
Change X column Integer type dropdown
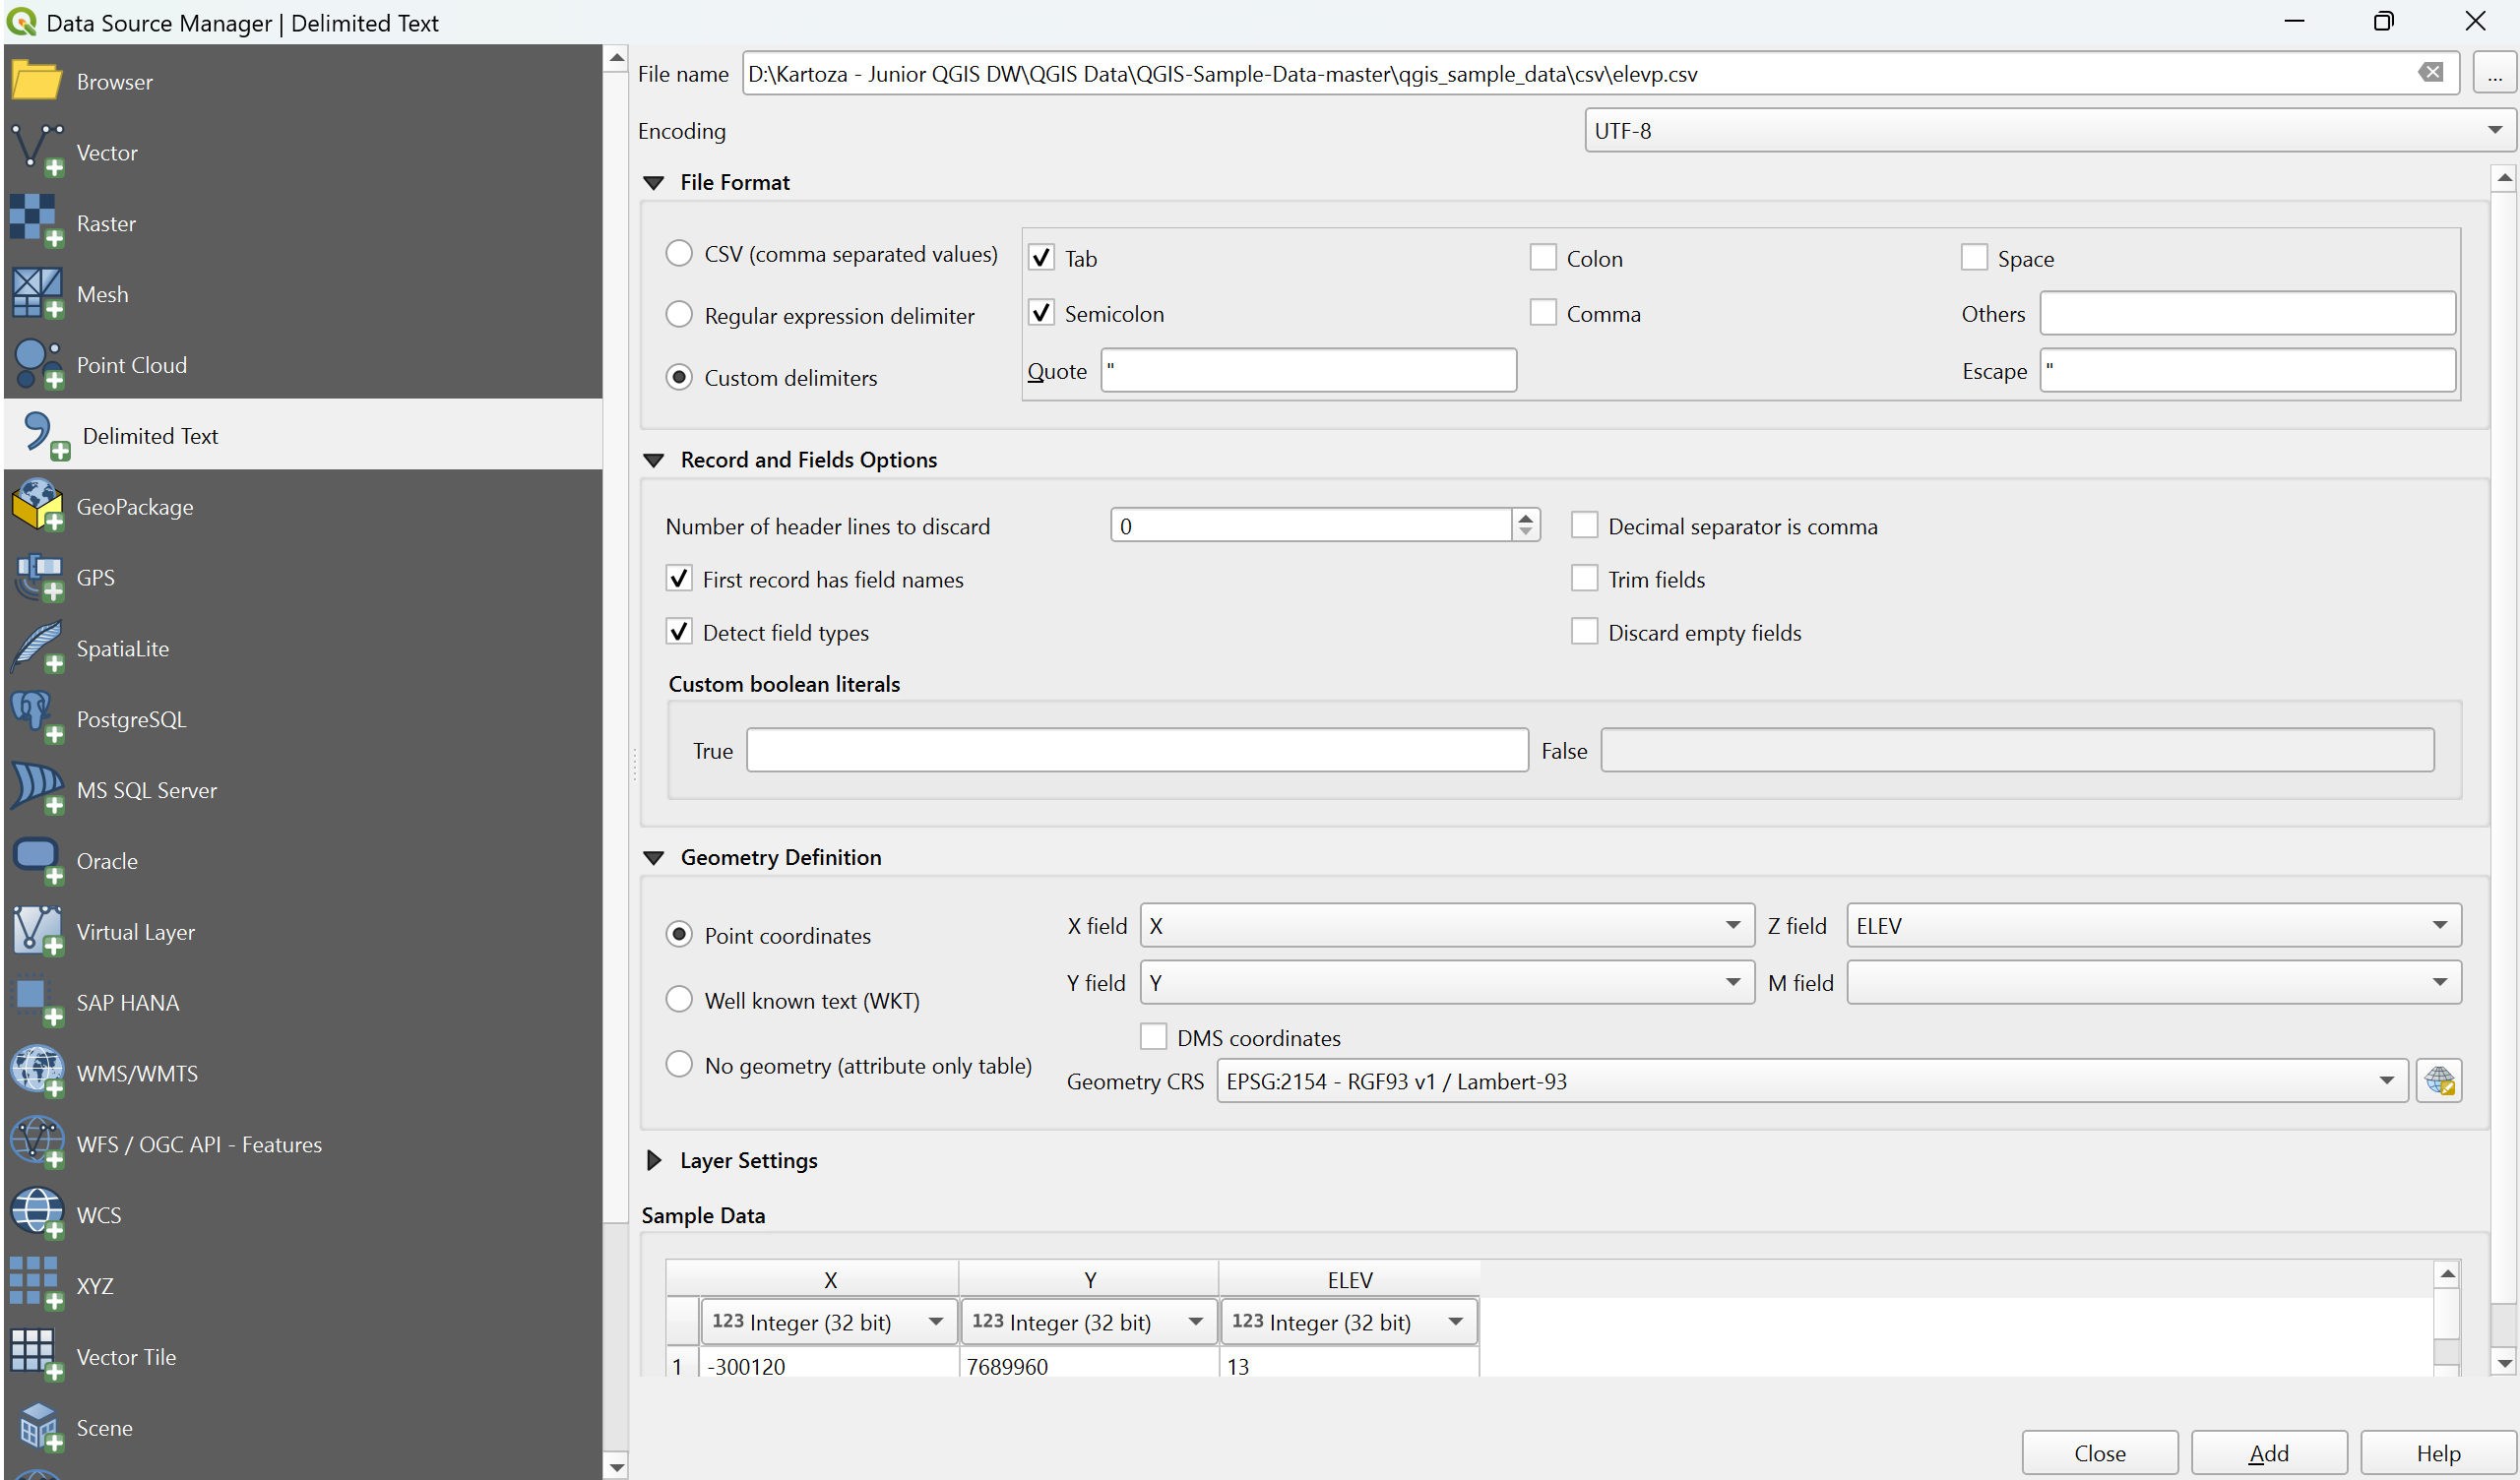(x=829, y=1322)
